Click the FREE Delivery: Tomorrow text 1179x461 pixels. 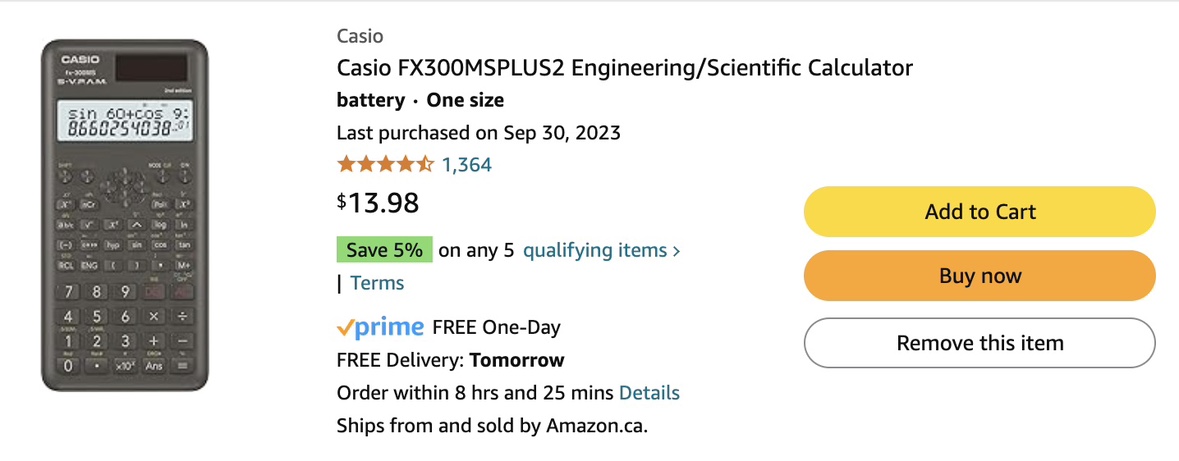450,360
